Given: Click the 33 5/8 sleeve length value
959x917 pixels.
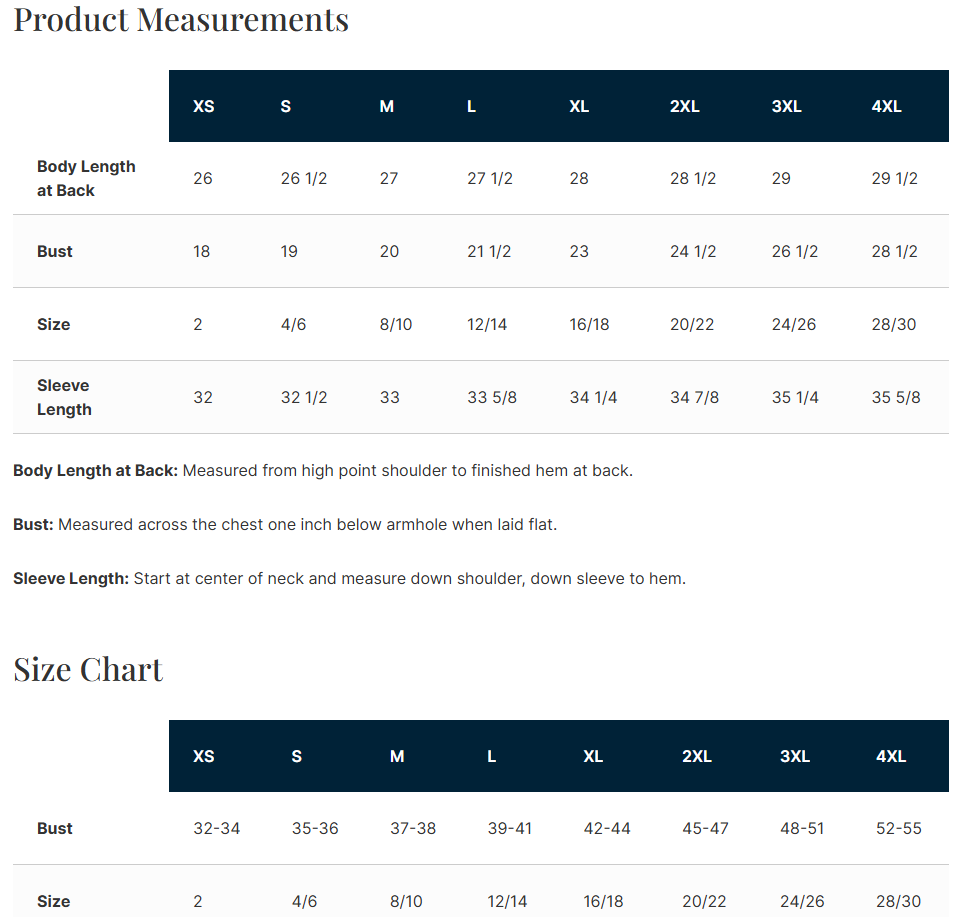Looking at the screenshot, I should tap(492, 398).
